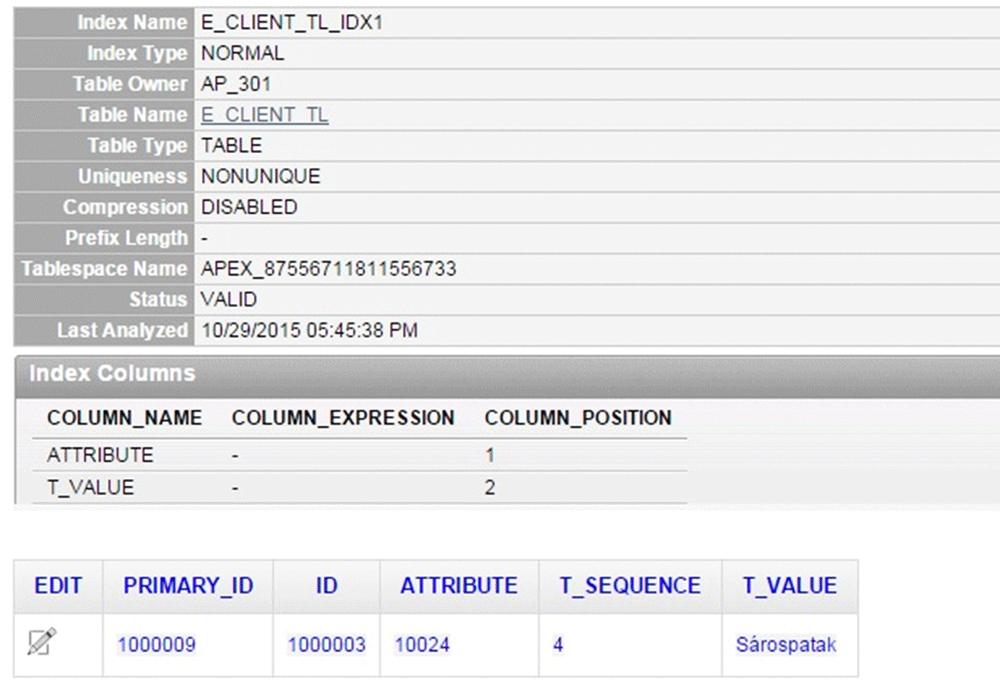Select the column position value 1
Screen dimensions: 1000x684
490,455
